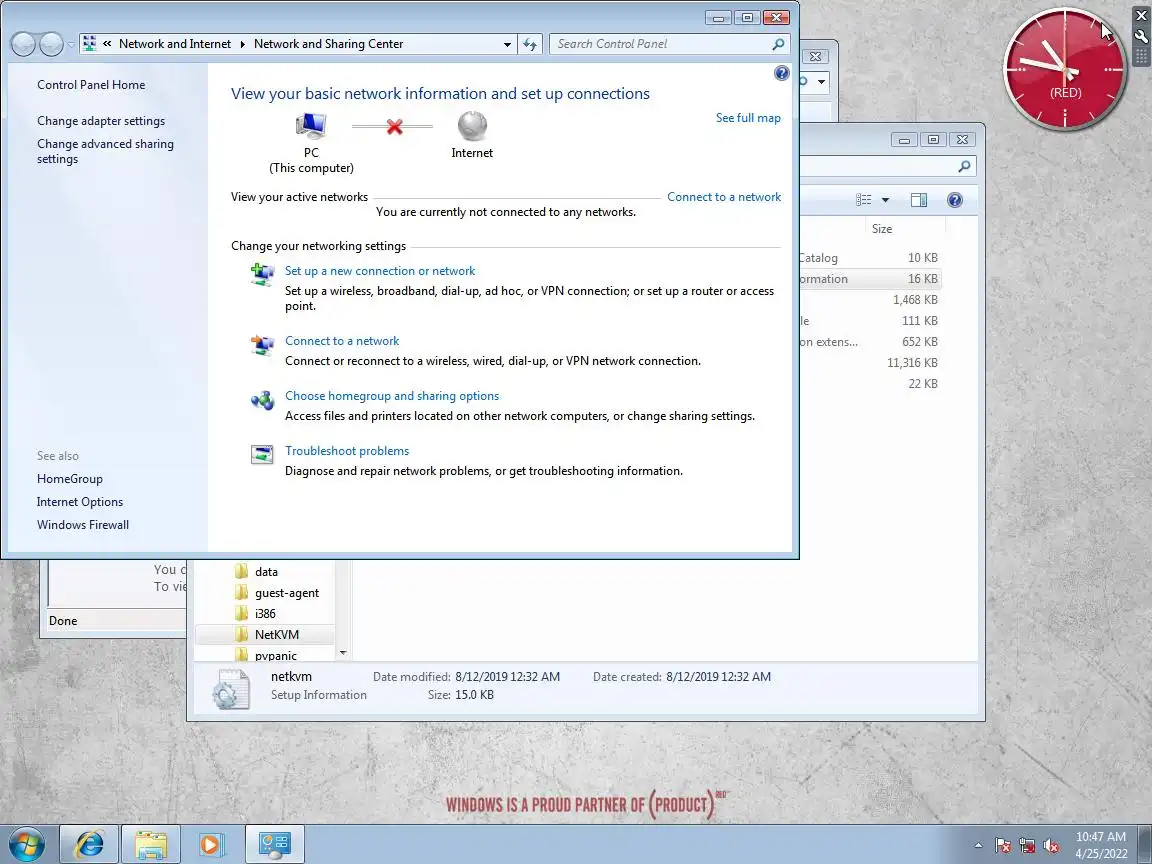Open Control Panel Home
This screenshot has height=864, width=1152.
tap(91, 84)
